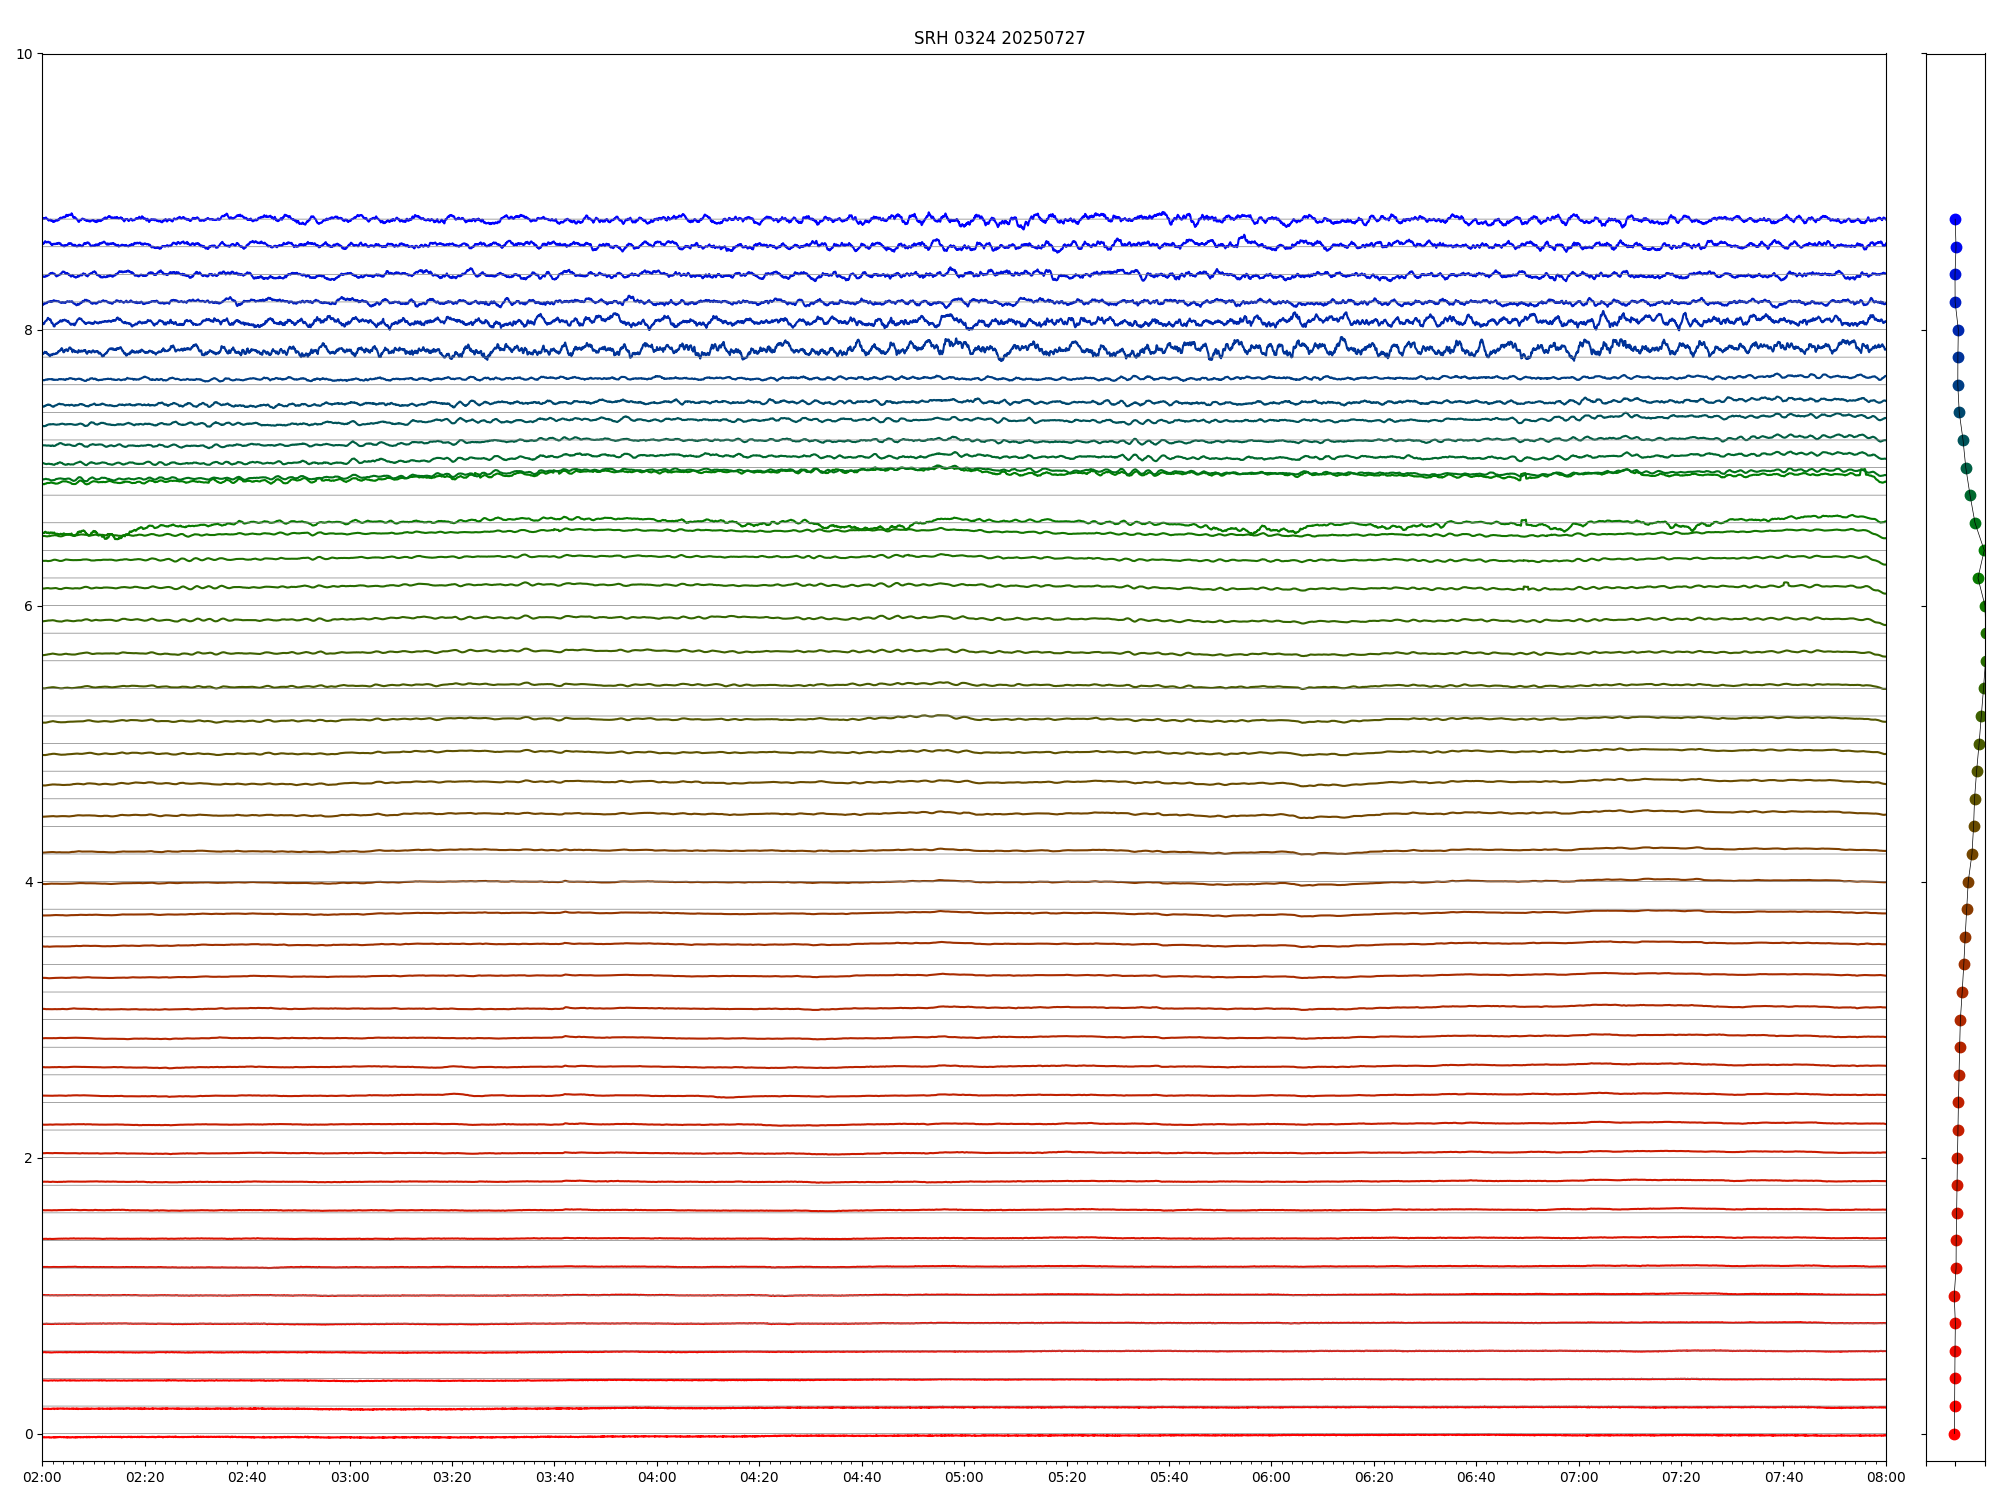Select the 03:40 x-axis tick label

(554, 1477)
